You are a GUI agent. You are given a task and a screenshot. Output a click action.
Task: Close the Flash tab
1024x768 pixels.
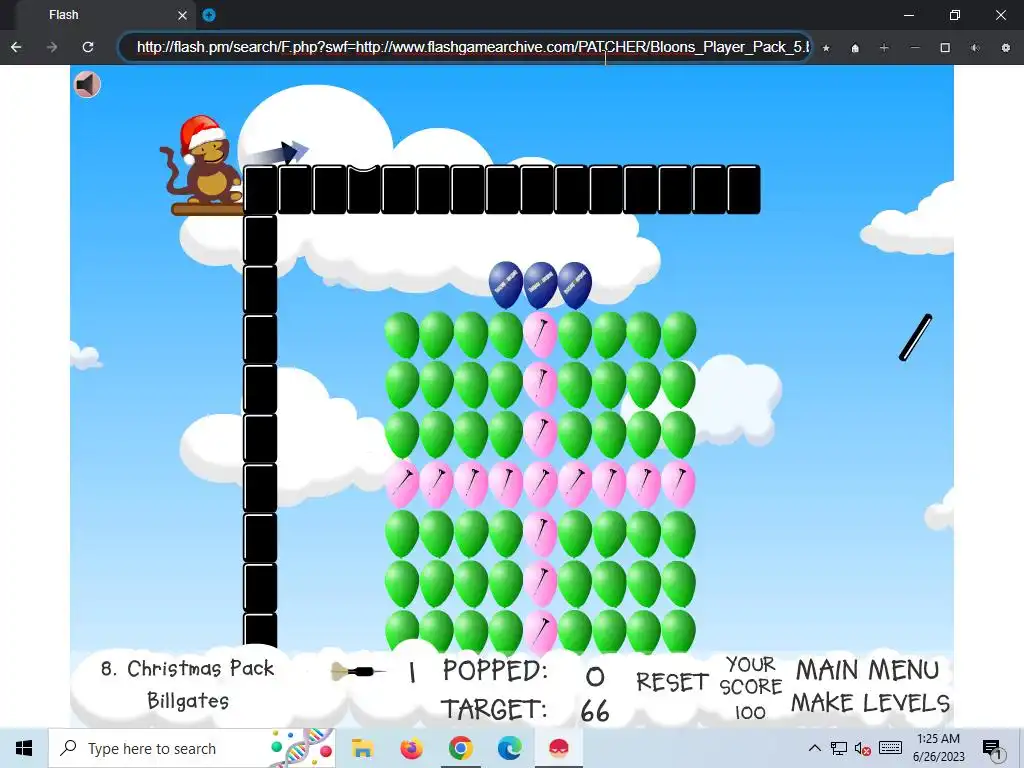183,15
